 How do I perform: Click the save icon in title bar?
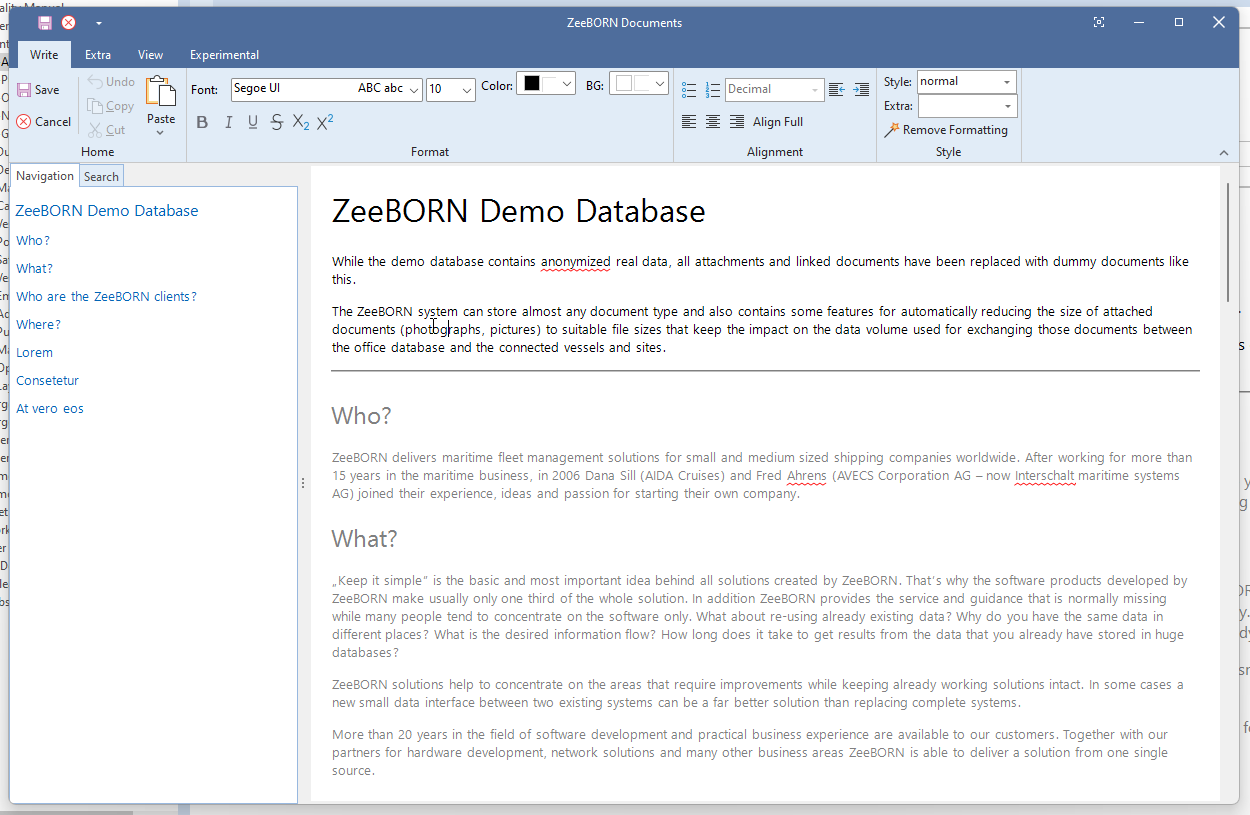(45, 22)
